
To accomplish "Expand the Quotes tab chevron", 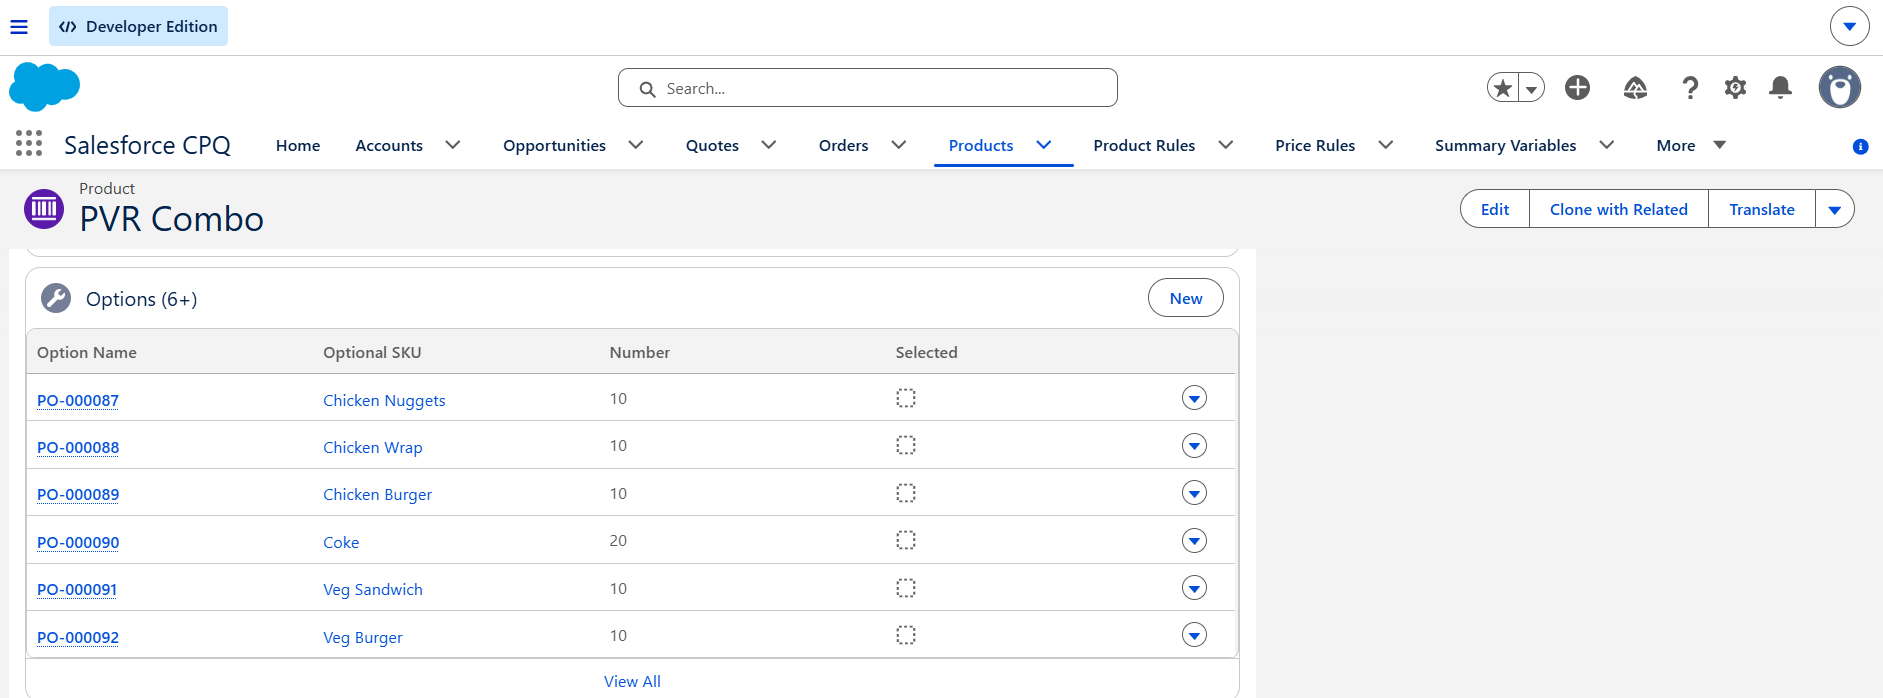I will (x=769, y=145).
